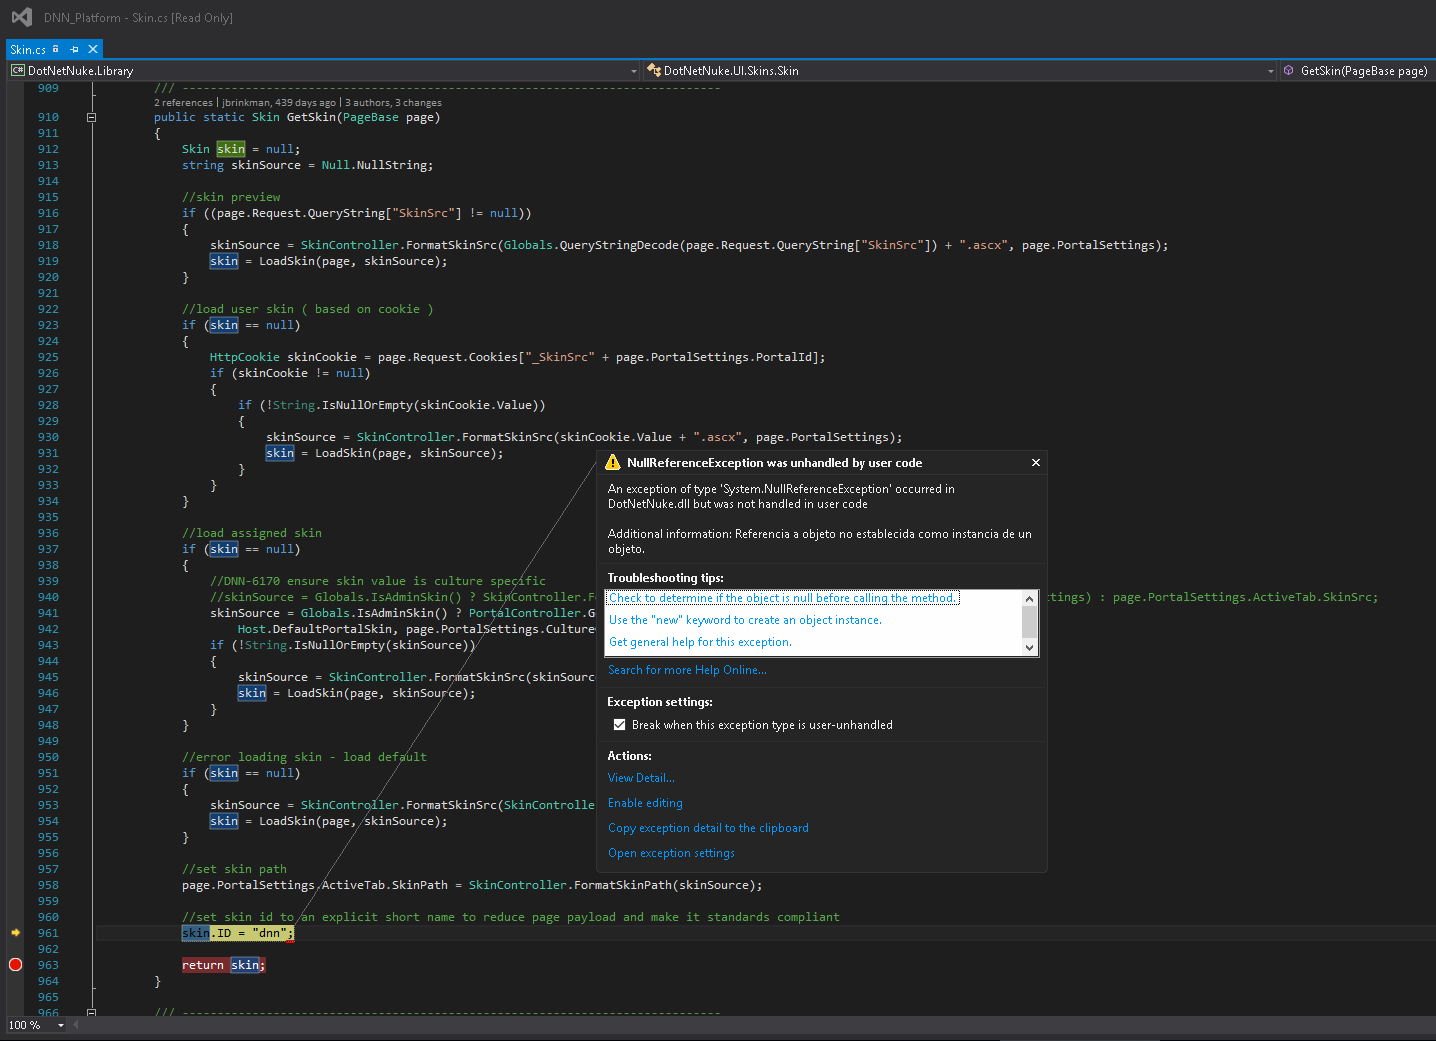The width and height of the screenshot is (1436, 1041).
Task: Click the '//load assigned skin' comment
Action: point(252,533)
